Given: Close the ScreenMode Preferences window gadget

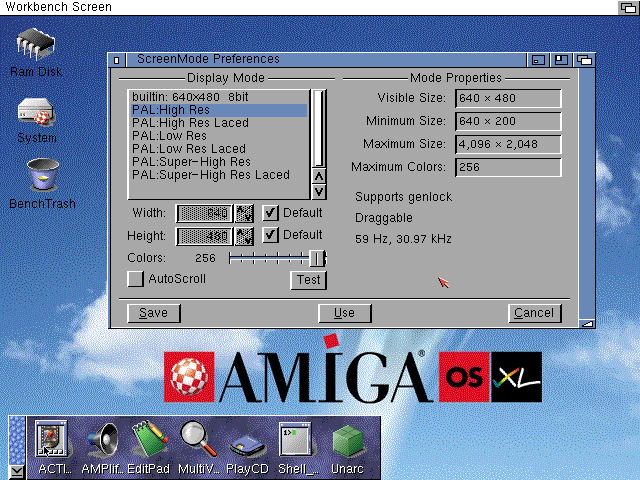Looking at the screenshot, I should 117,60.
